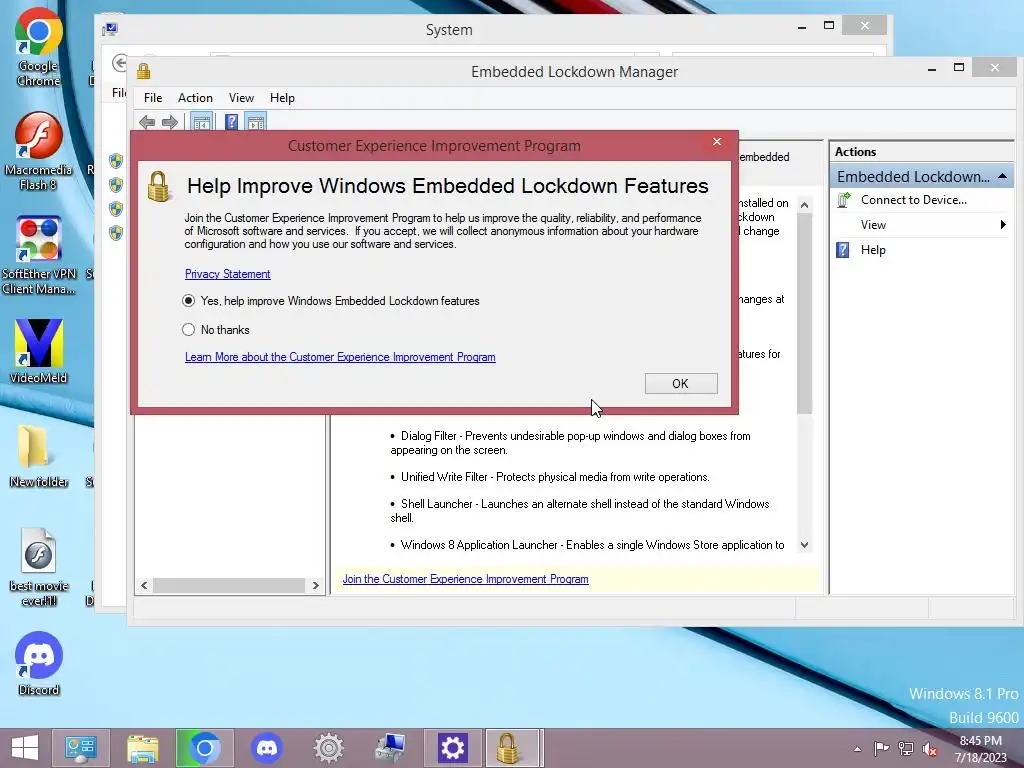Click Help in the Actions pane
The width and height of the screenshot is (1024, 768).
[x=872, y=250]
